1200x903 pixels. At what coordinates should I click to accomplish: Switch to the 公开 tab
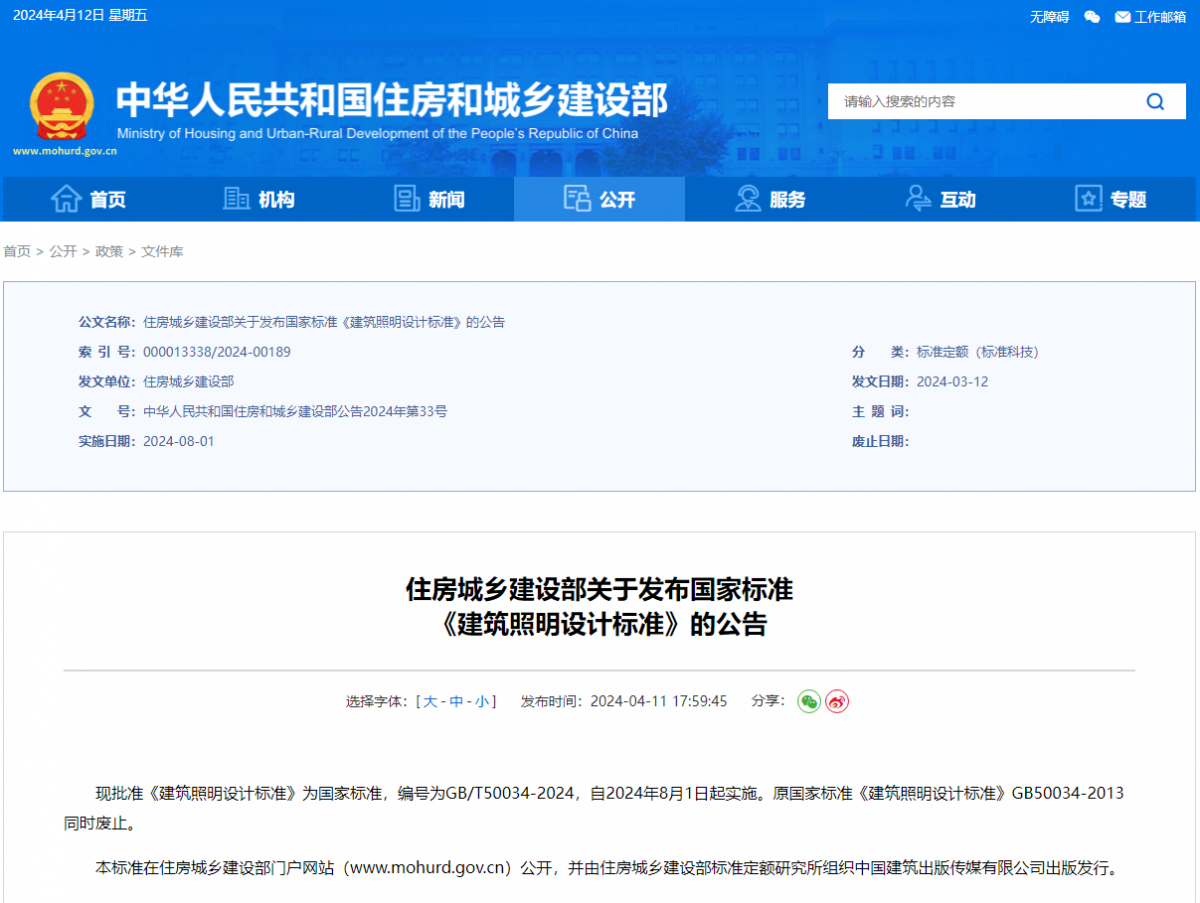point(599,199)
